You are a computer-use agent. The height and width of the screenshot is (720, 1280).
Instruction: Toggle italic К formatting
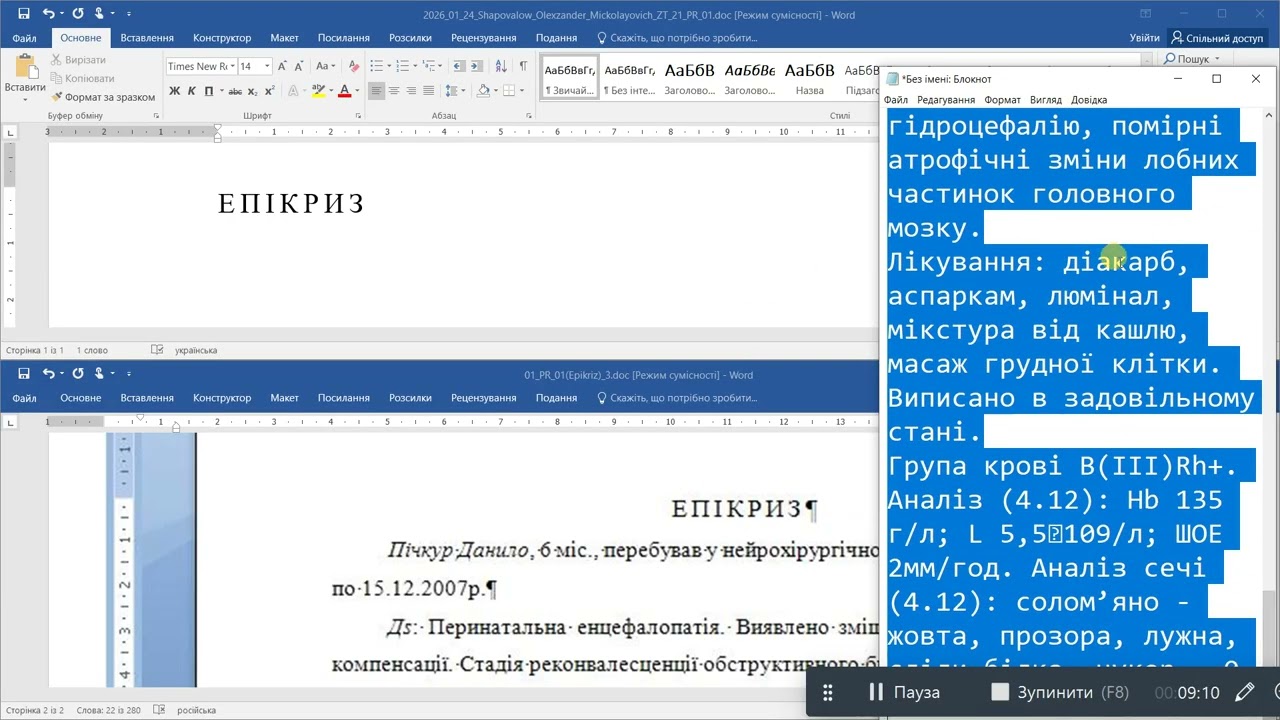[x=191, y=90]
